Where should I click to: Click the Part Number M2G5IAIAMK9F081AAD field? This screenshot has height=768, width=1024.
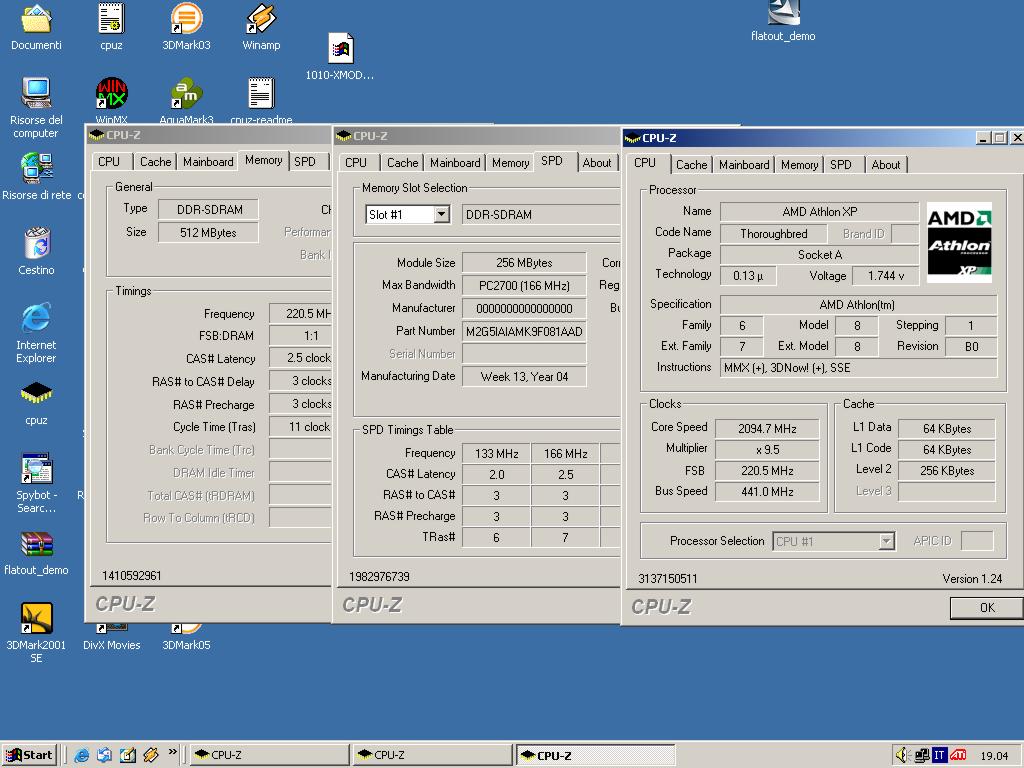(524, 331)
